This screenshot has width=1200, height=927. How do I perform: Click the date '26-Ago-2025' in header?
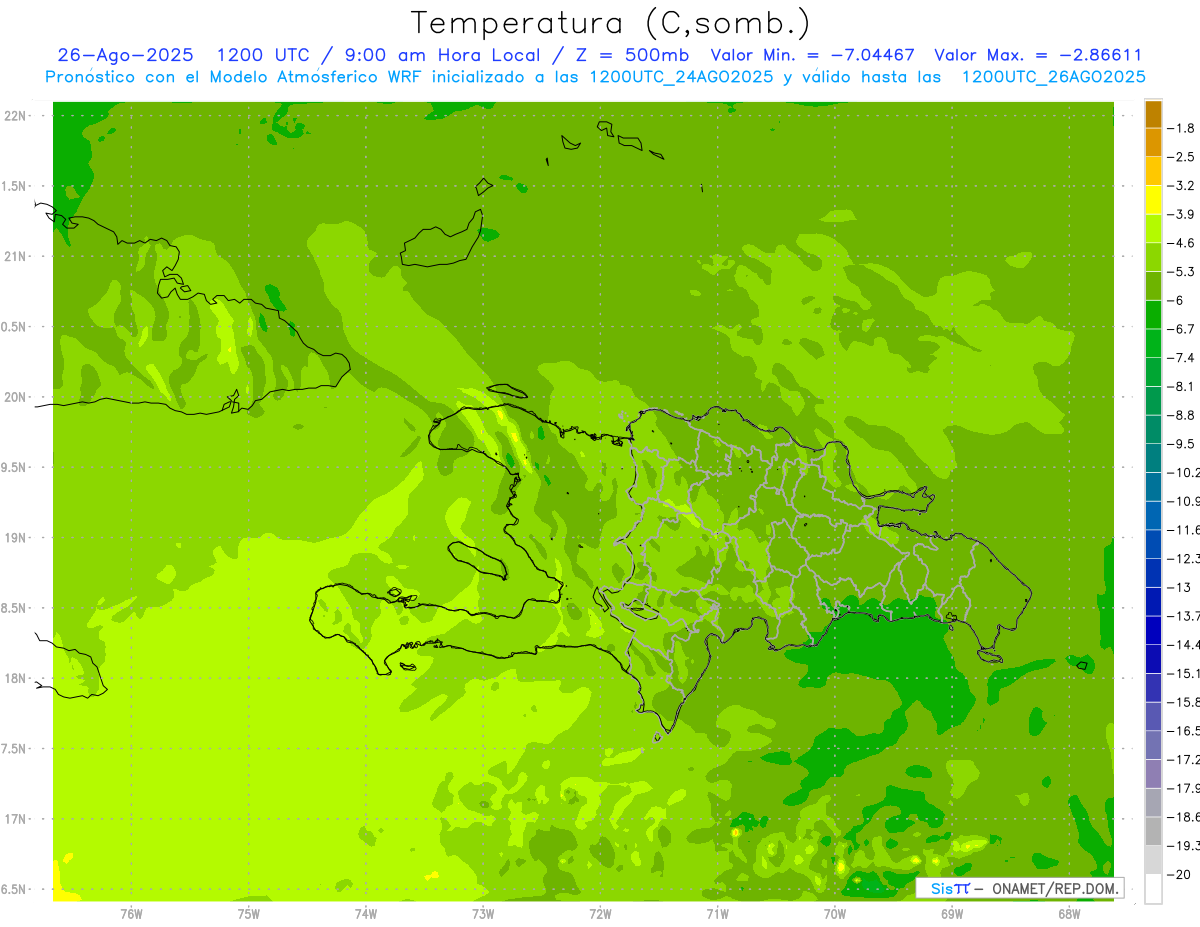126,55
